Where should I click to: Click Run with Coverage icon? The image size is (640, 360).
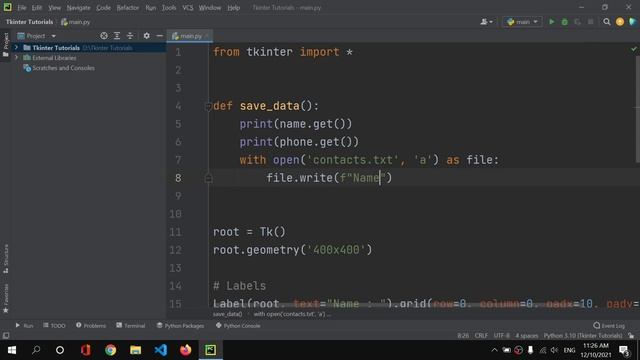tap(577, 22)
